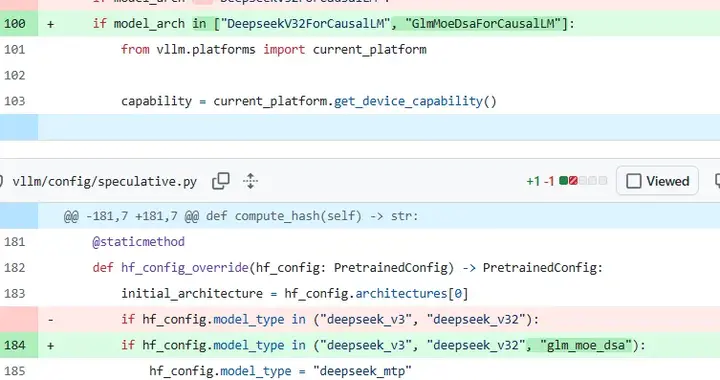Click the "GlmMoeDsaForCausalLM" added string
The width and height of the screenshot is (720, 380).
coord(483,23)
